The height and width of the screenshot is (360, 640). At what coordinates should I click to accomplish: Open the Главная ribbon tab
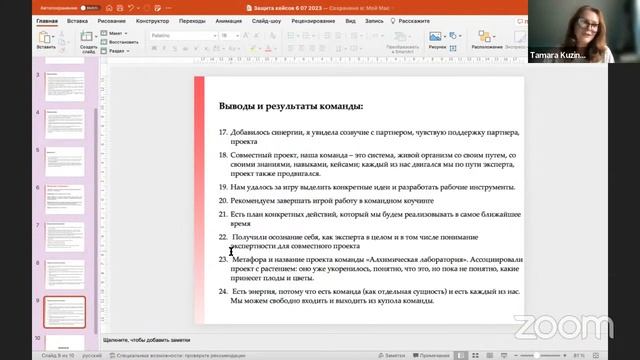click(47, 21)
